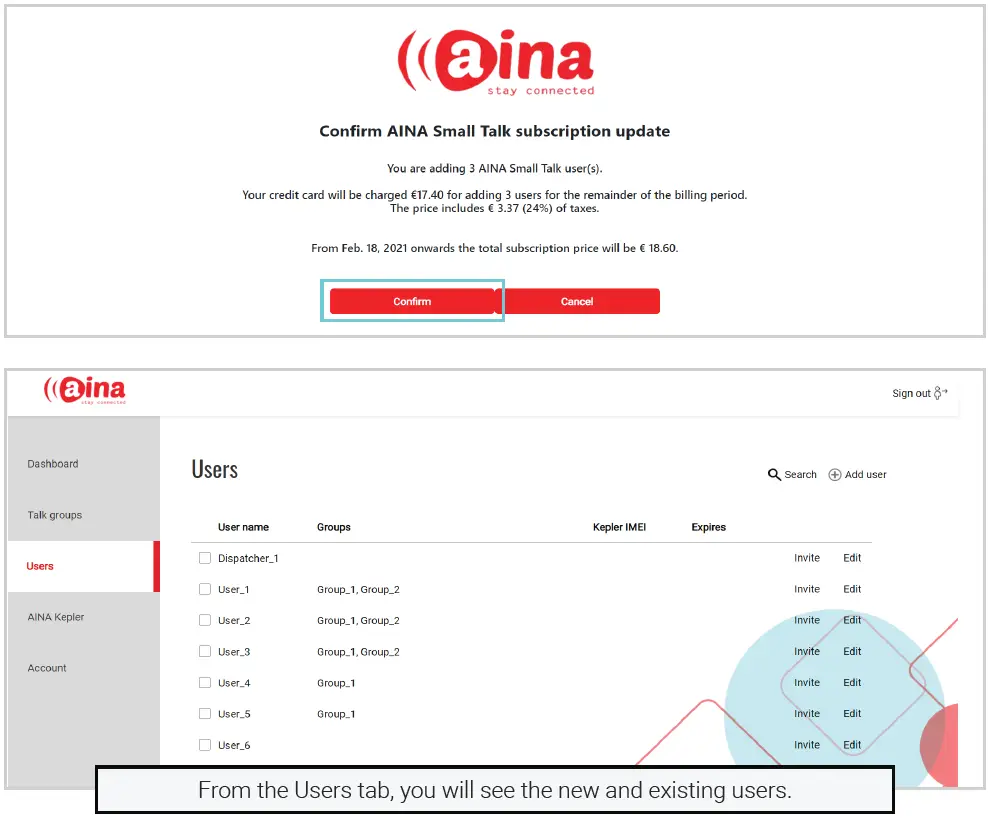Invite User_2

coord(807,620)
